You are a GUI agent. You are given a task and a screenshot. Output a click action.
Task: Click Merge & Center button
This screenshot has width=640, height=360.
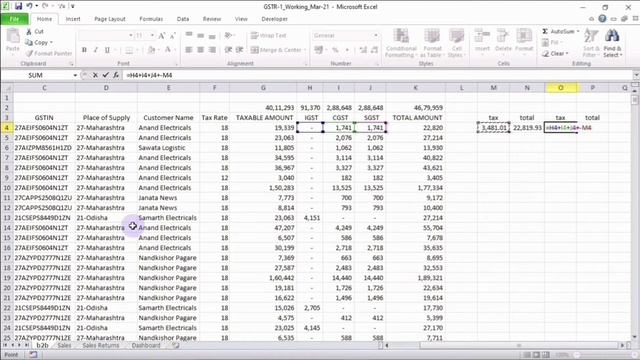(x=276, y=50)
